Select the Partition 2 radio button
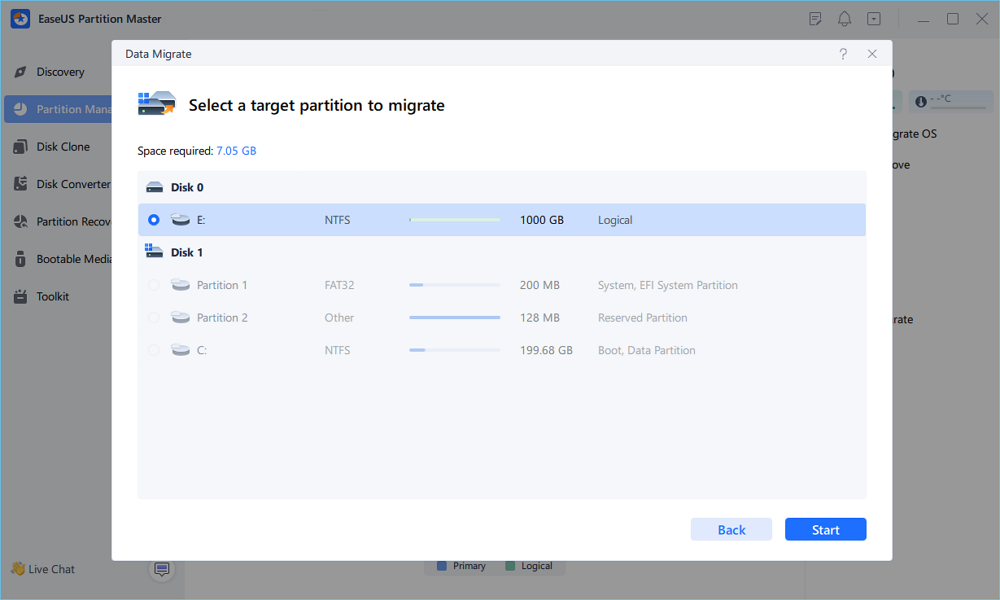 154,318
